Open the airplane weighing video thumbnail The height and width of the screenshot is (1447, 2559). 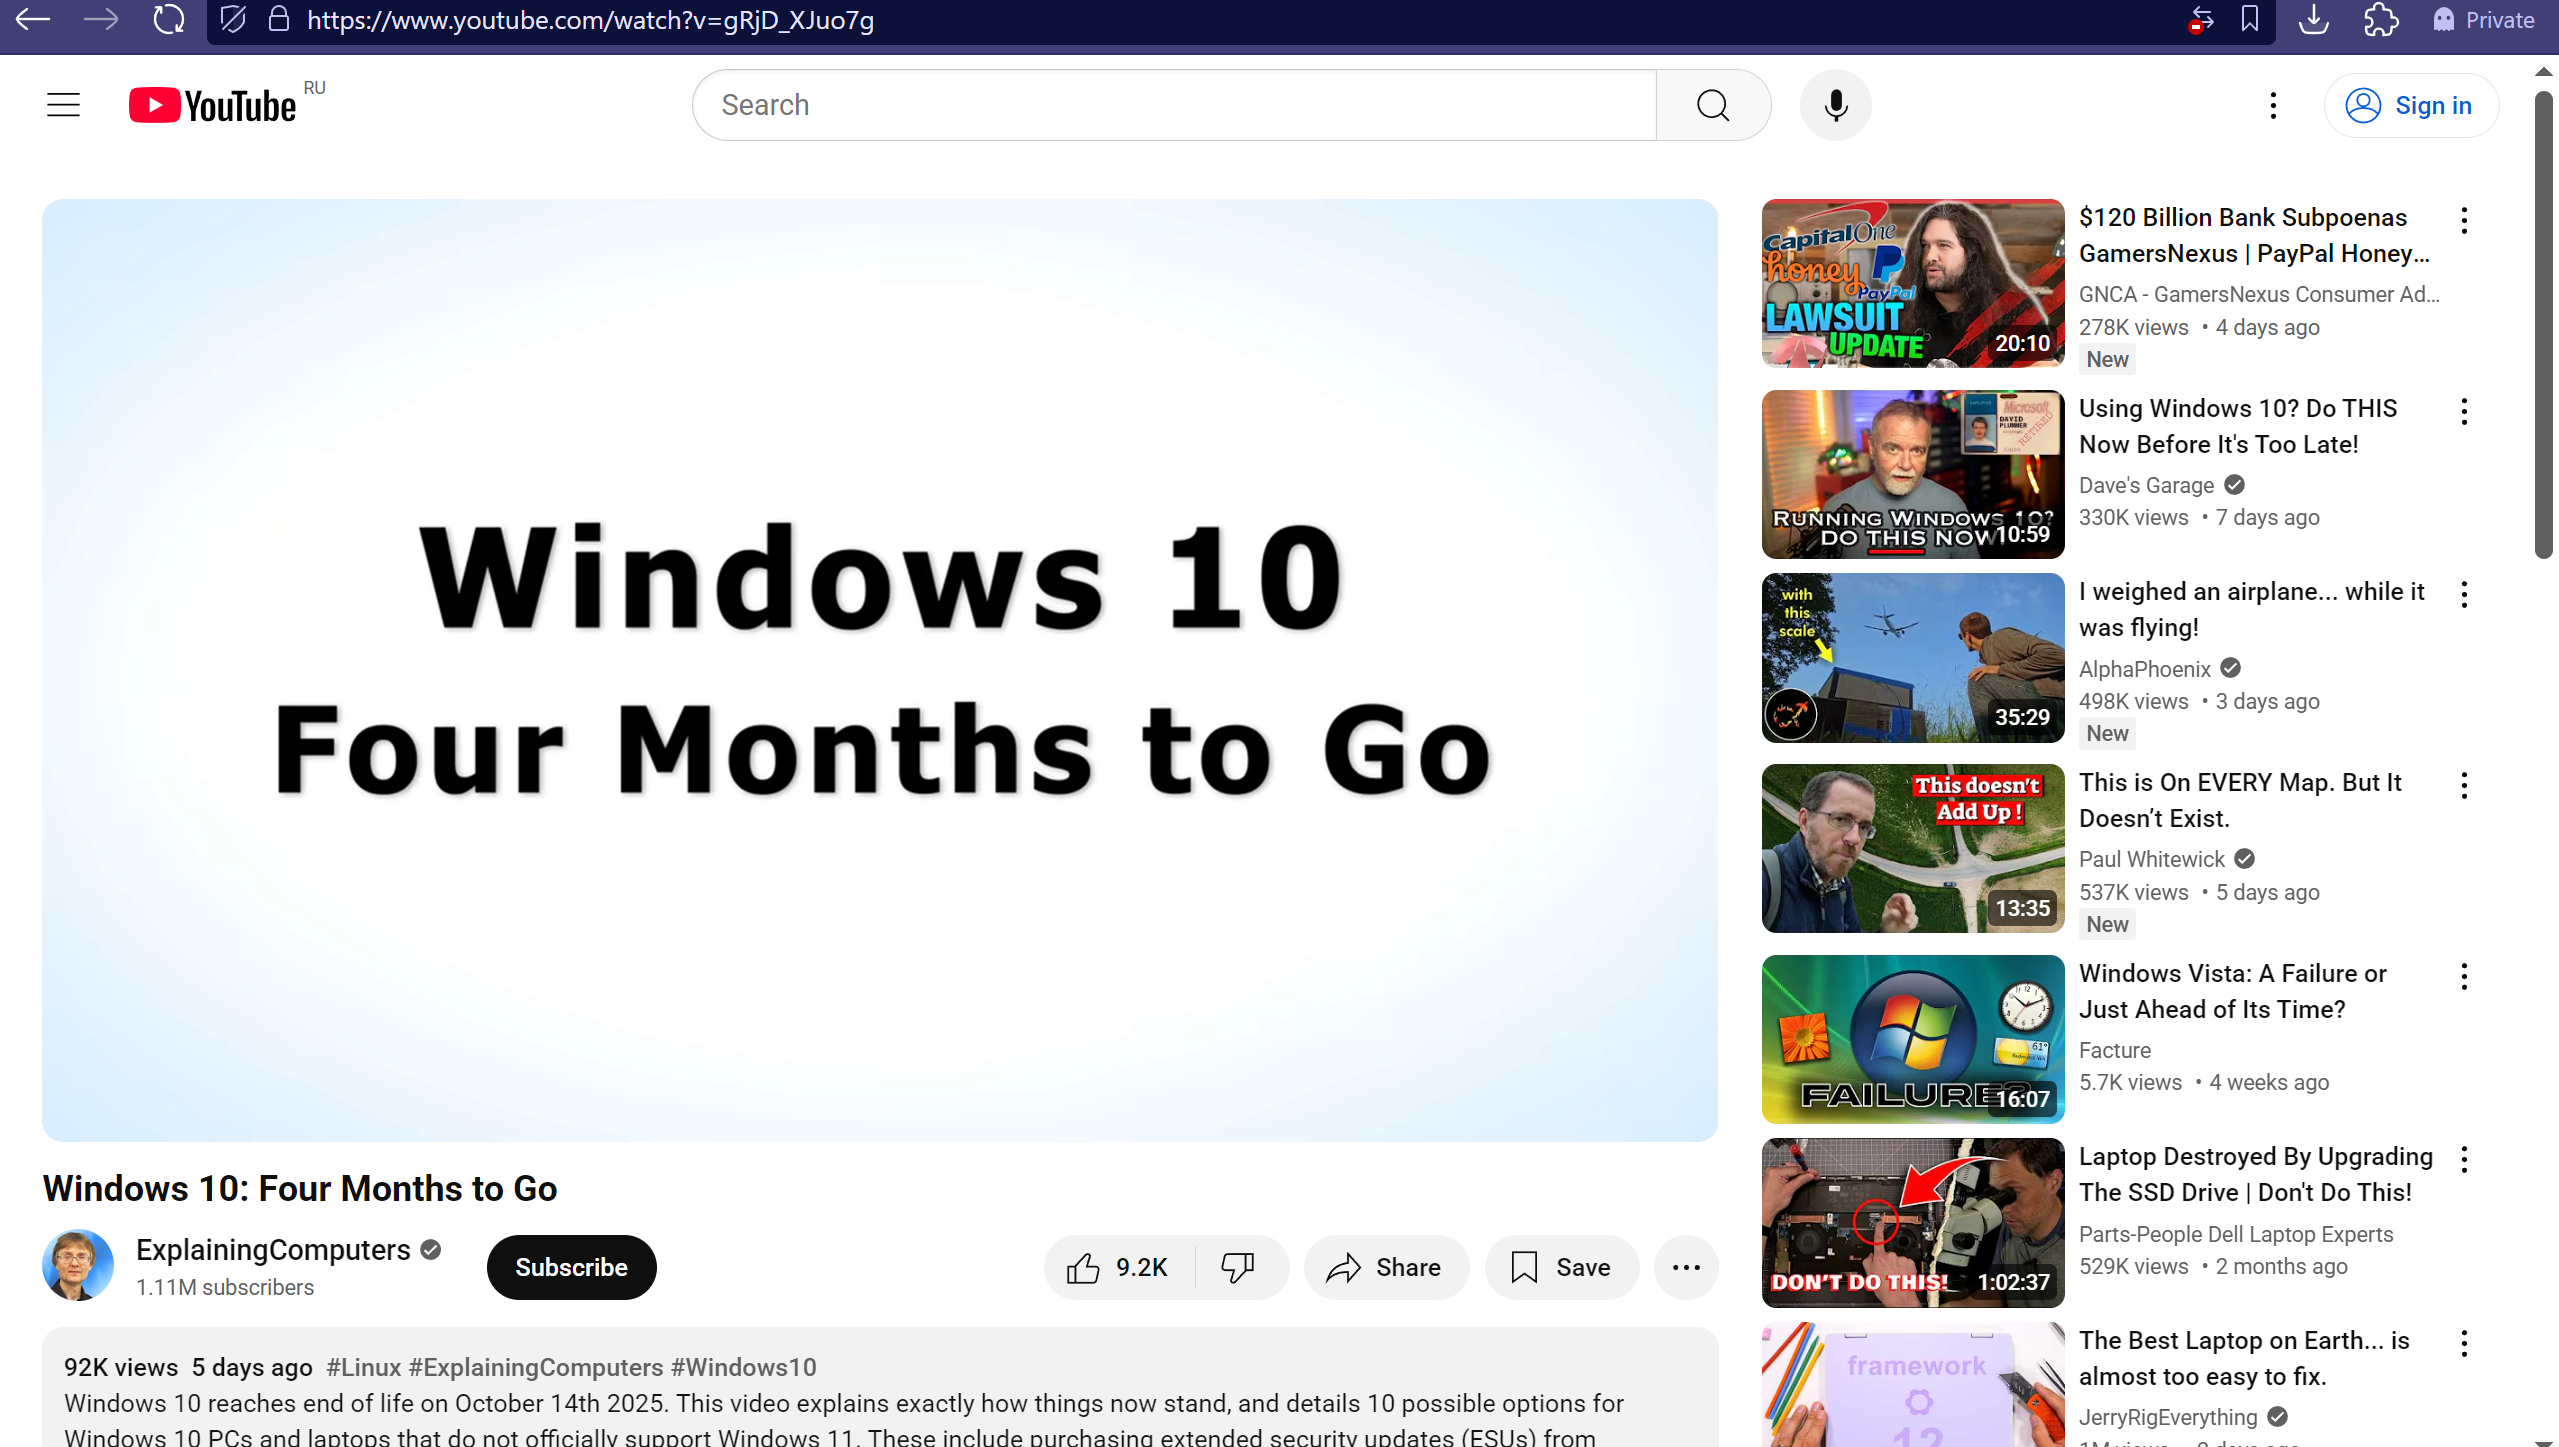pos(1913,657)
